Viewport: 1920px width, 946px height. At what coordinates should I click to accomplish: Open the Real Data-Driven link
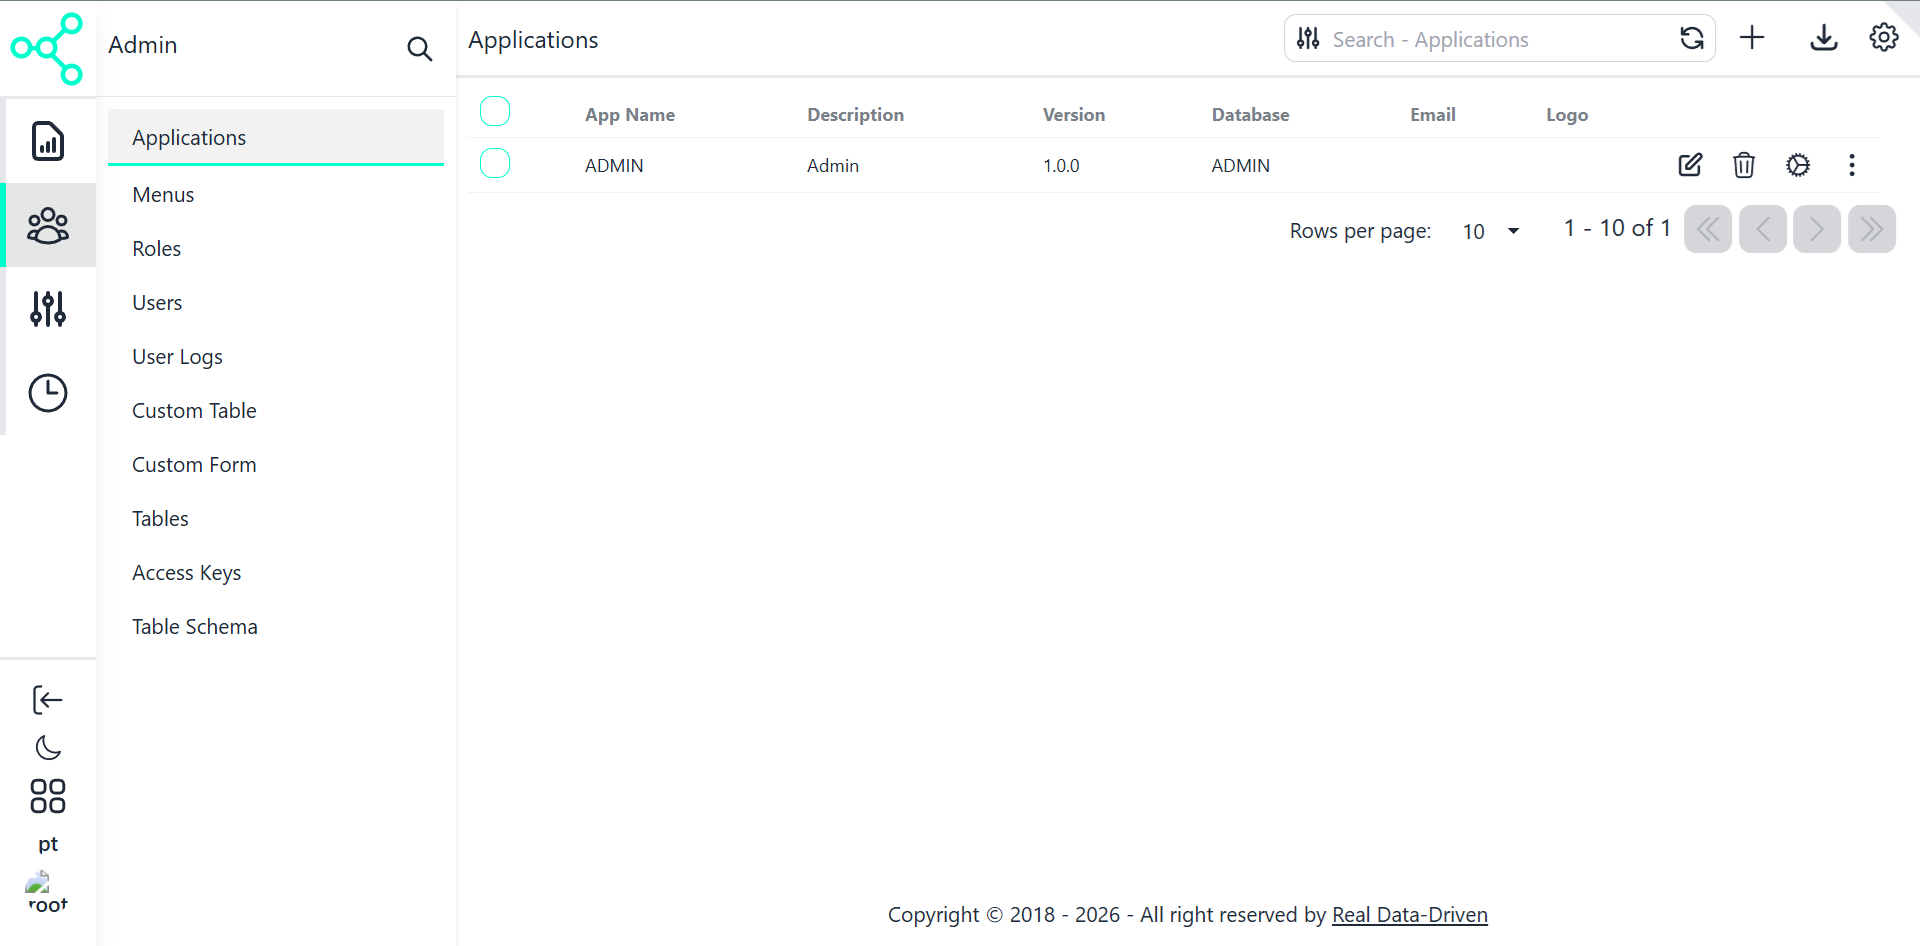1409,914
